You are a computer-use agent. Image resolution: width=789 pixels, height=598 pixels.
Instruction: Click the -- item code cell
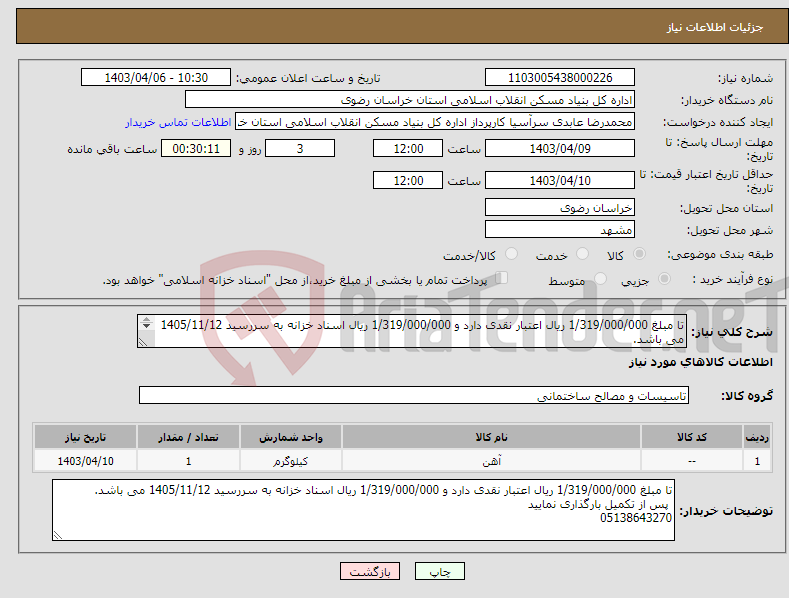[692, 461]
